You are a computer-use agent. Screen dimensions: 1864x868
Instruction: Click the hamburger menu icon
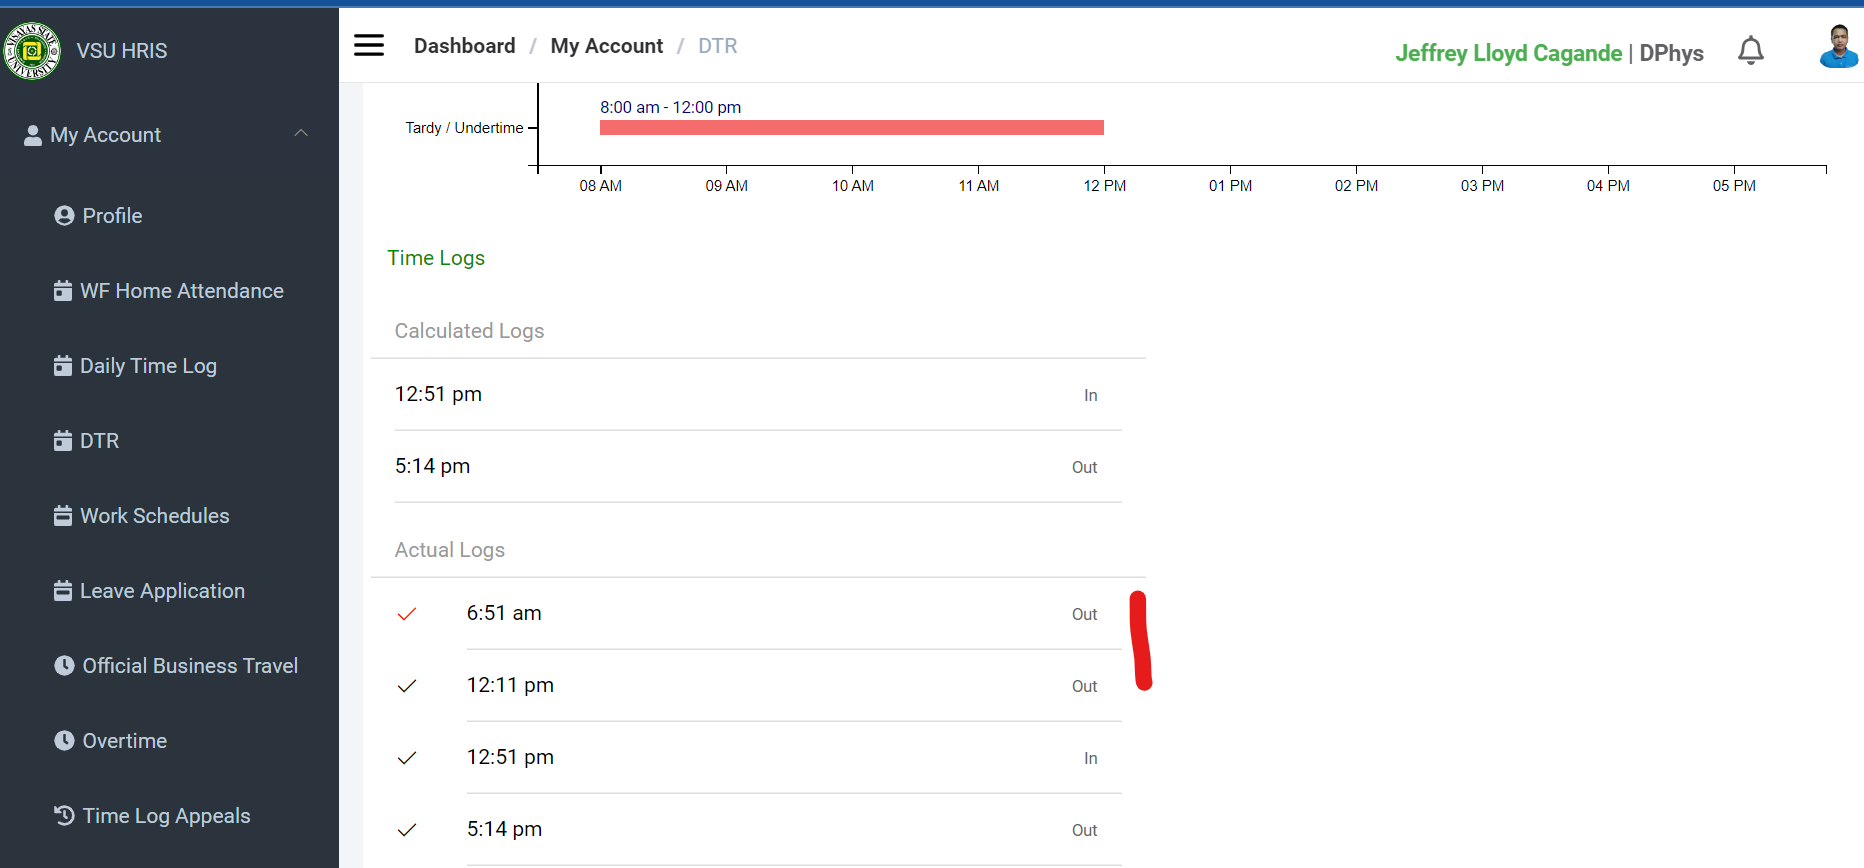point(369,45)
